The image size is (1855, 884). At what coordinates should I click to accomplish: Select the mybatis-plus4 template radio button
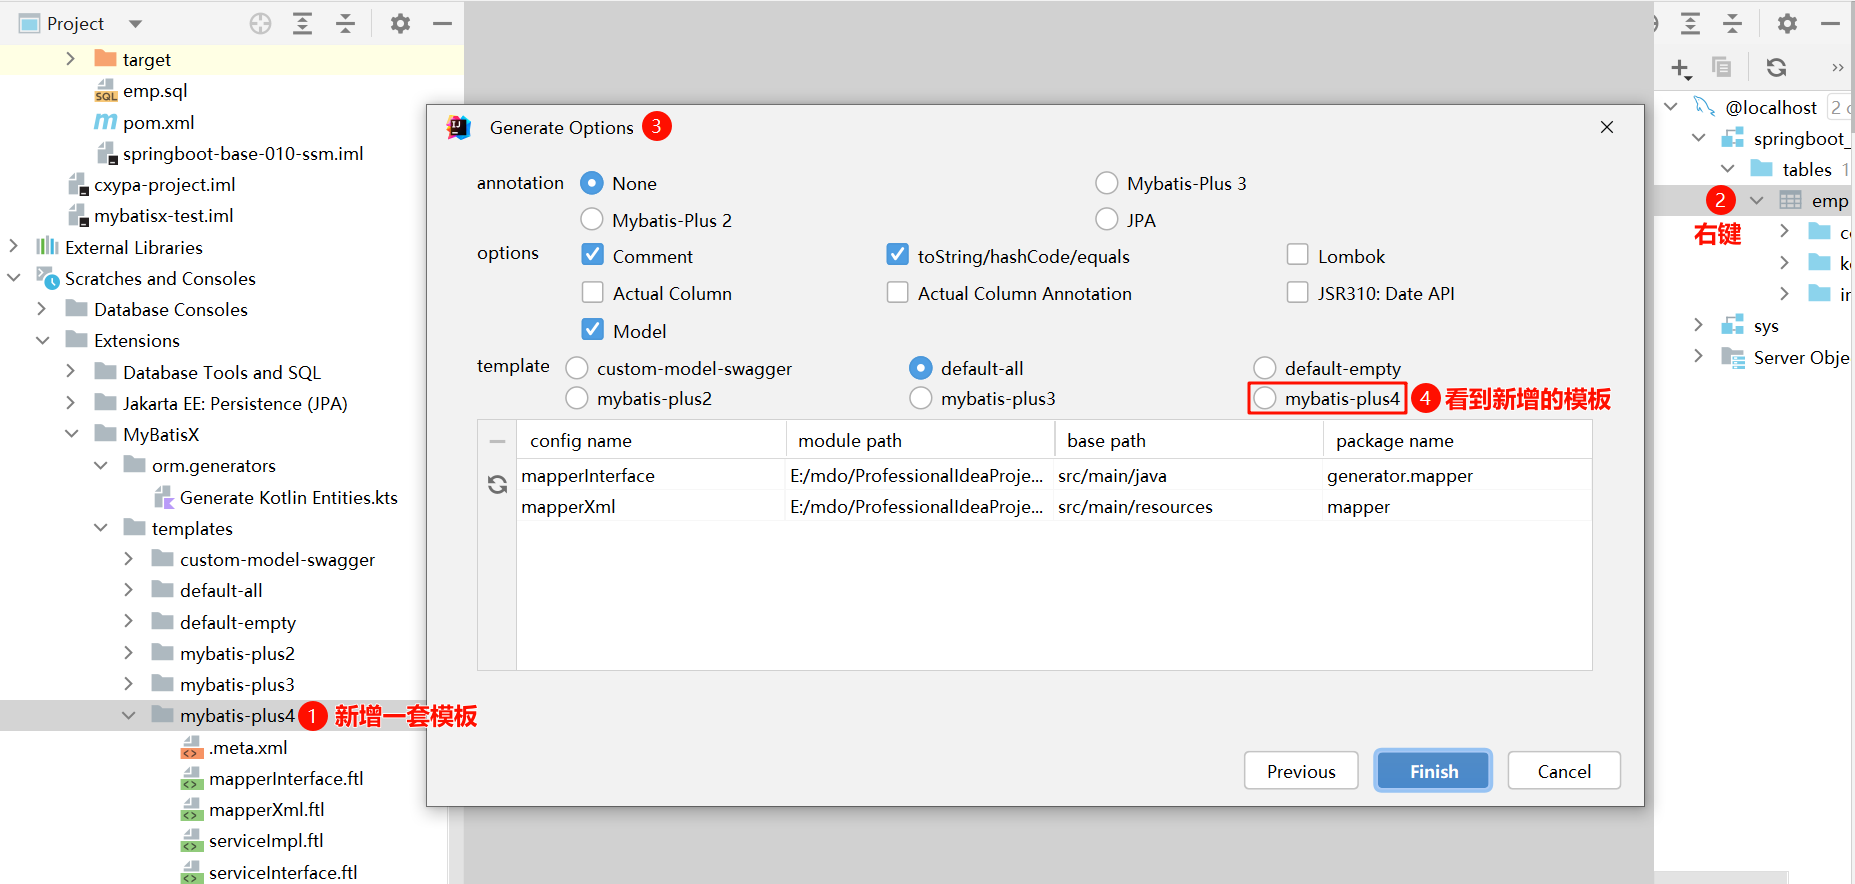[x=1265, y=398]
